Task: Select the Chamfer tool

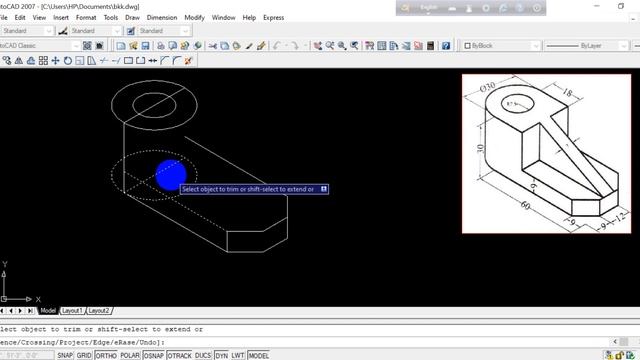Action: click(x=164, y=61)
